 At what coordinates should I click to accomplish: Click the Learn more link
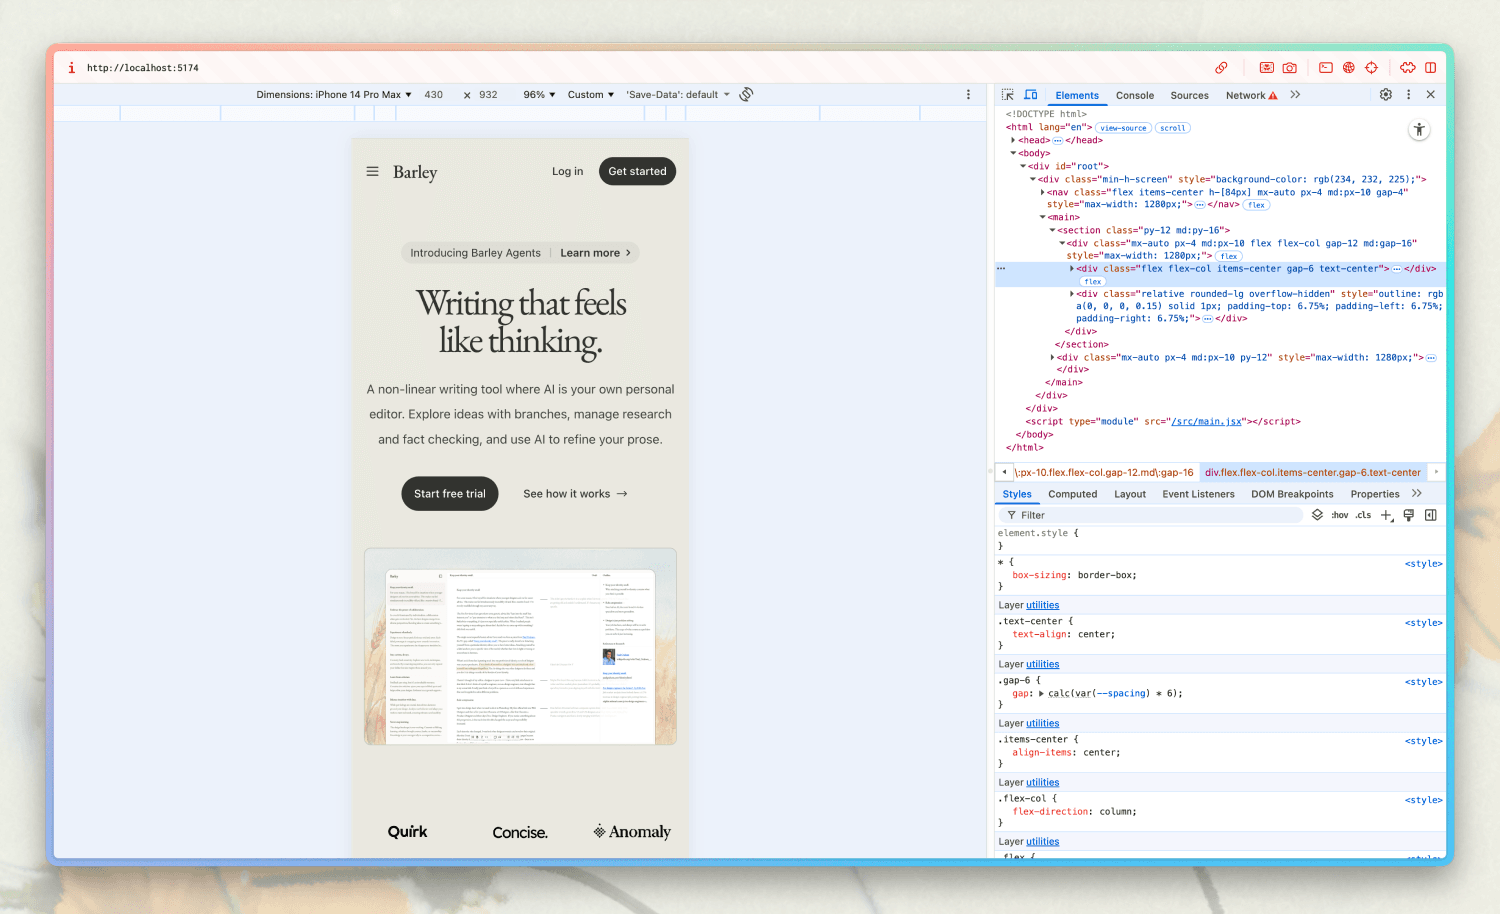(x=595, y=253)
